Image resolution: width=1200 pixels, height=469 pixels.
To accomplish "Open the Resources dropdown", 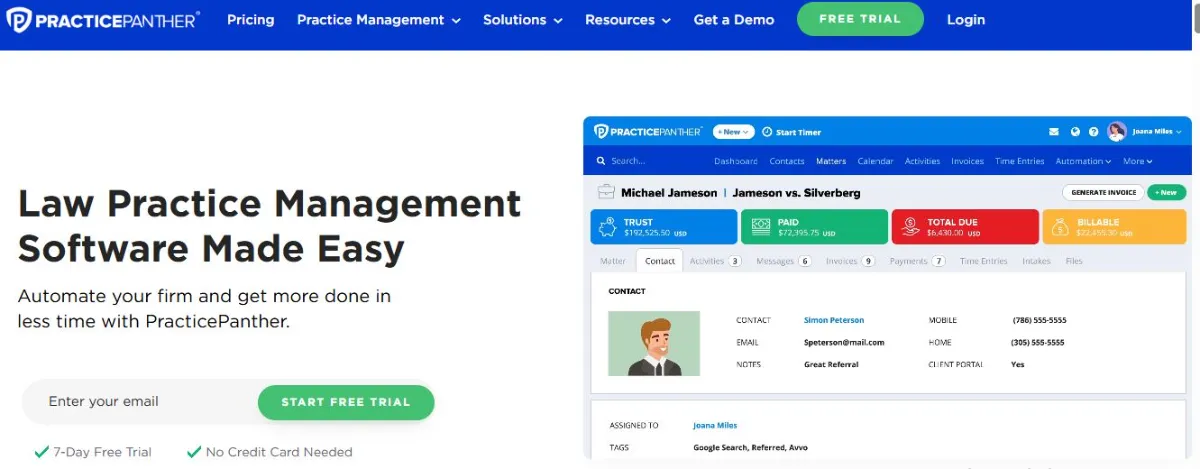I will pyautogui.click(x=628, y=20).
